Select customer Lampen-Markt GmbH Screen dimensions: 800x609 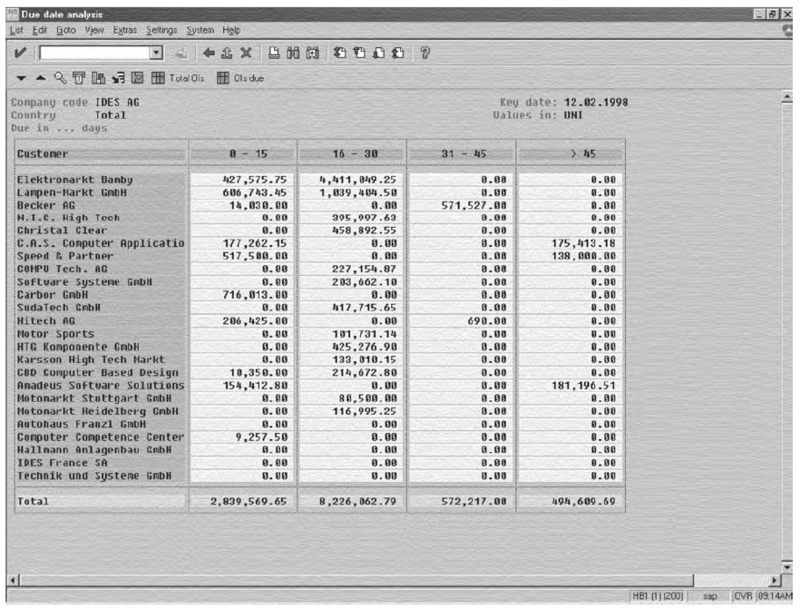pos(71,193)
